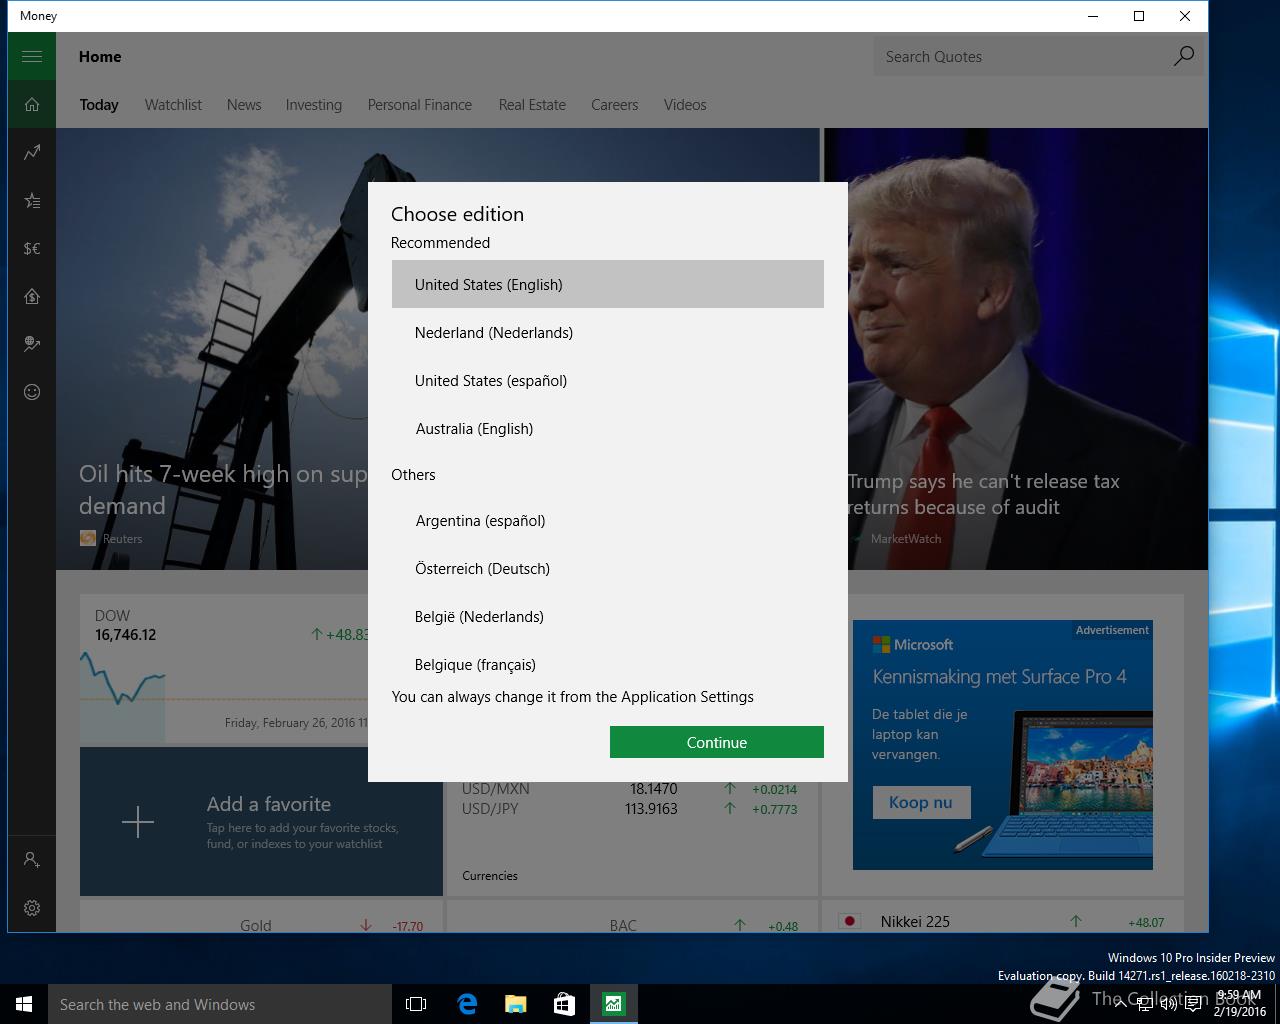
Task: Click the taskbar search box
Action: tap(219, 1004)
